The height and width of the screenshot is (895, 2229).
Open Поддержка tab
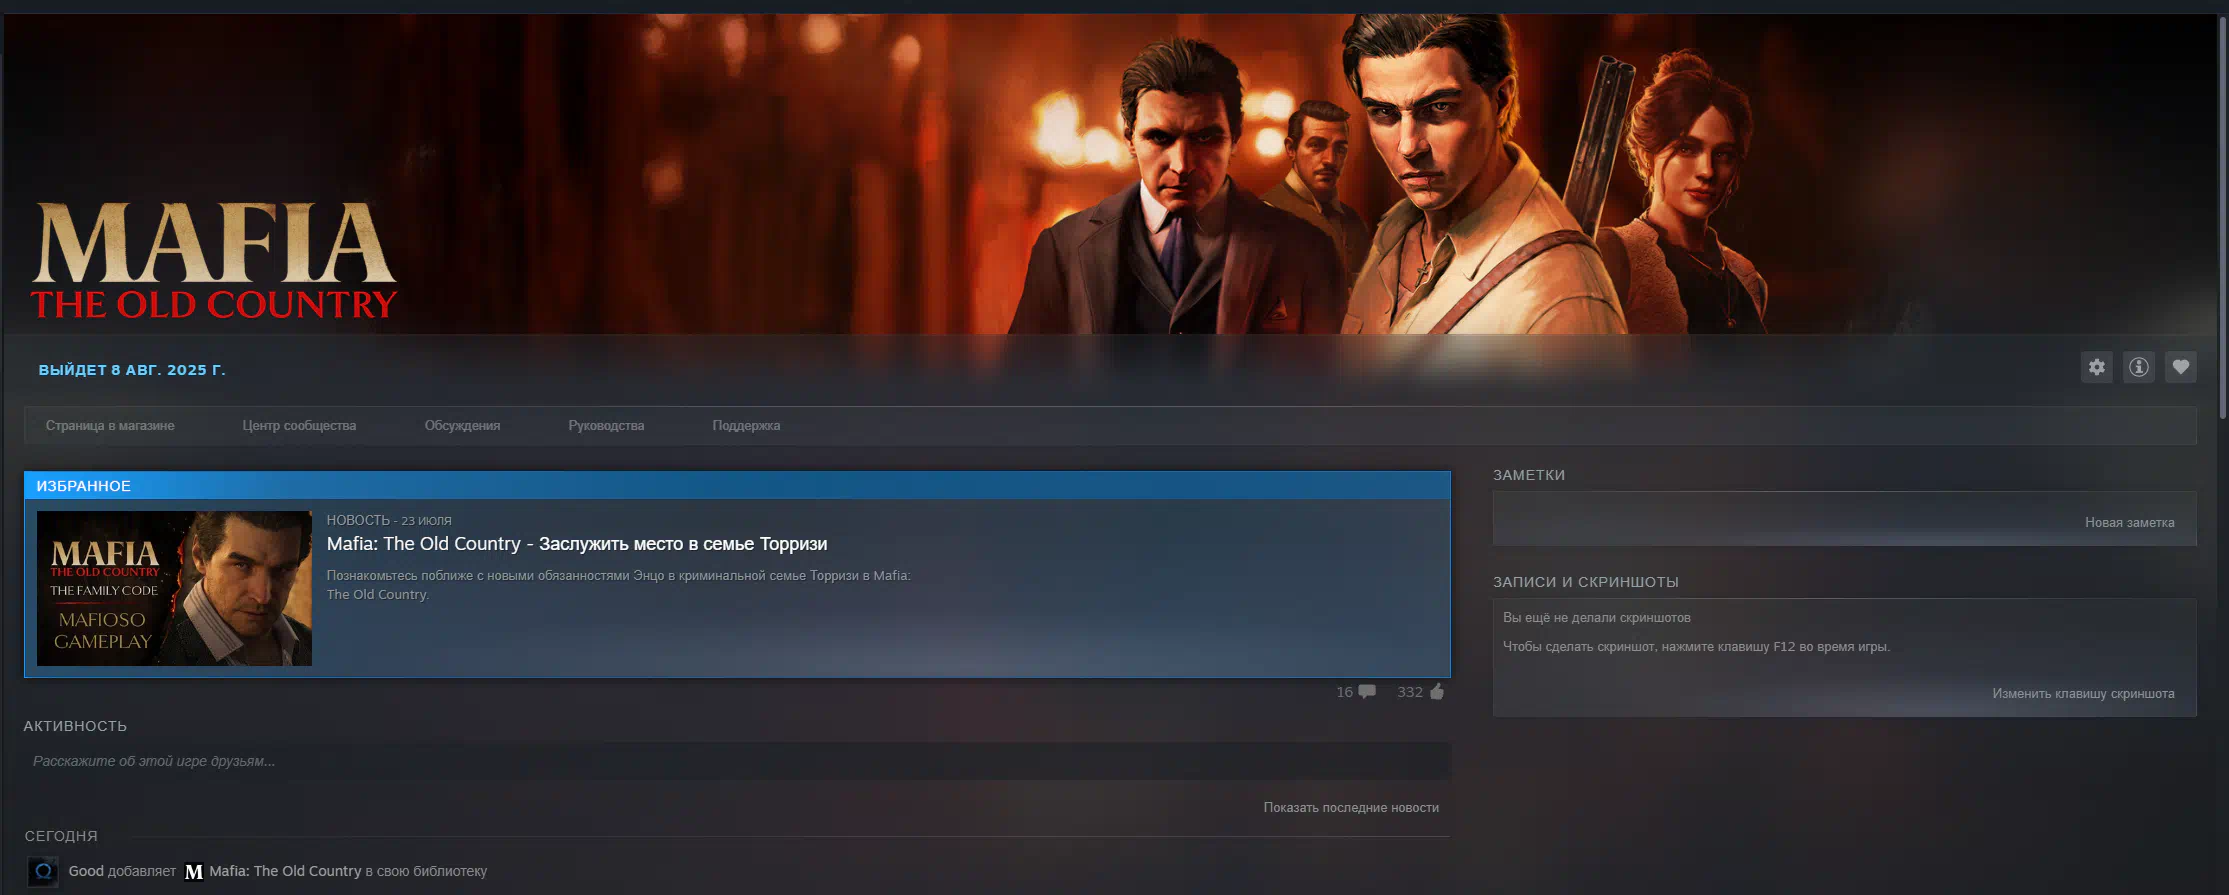tap(746, 426)
